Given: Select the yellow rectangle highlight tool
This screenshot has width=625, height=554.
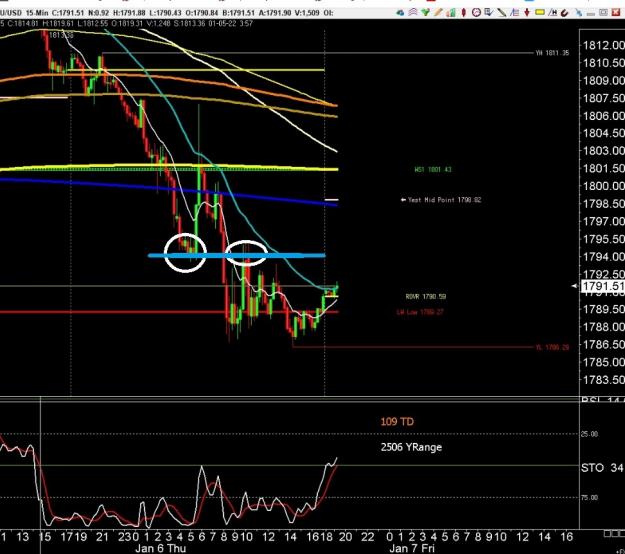Looking at the screenshot, I should (x=540, y=12).
